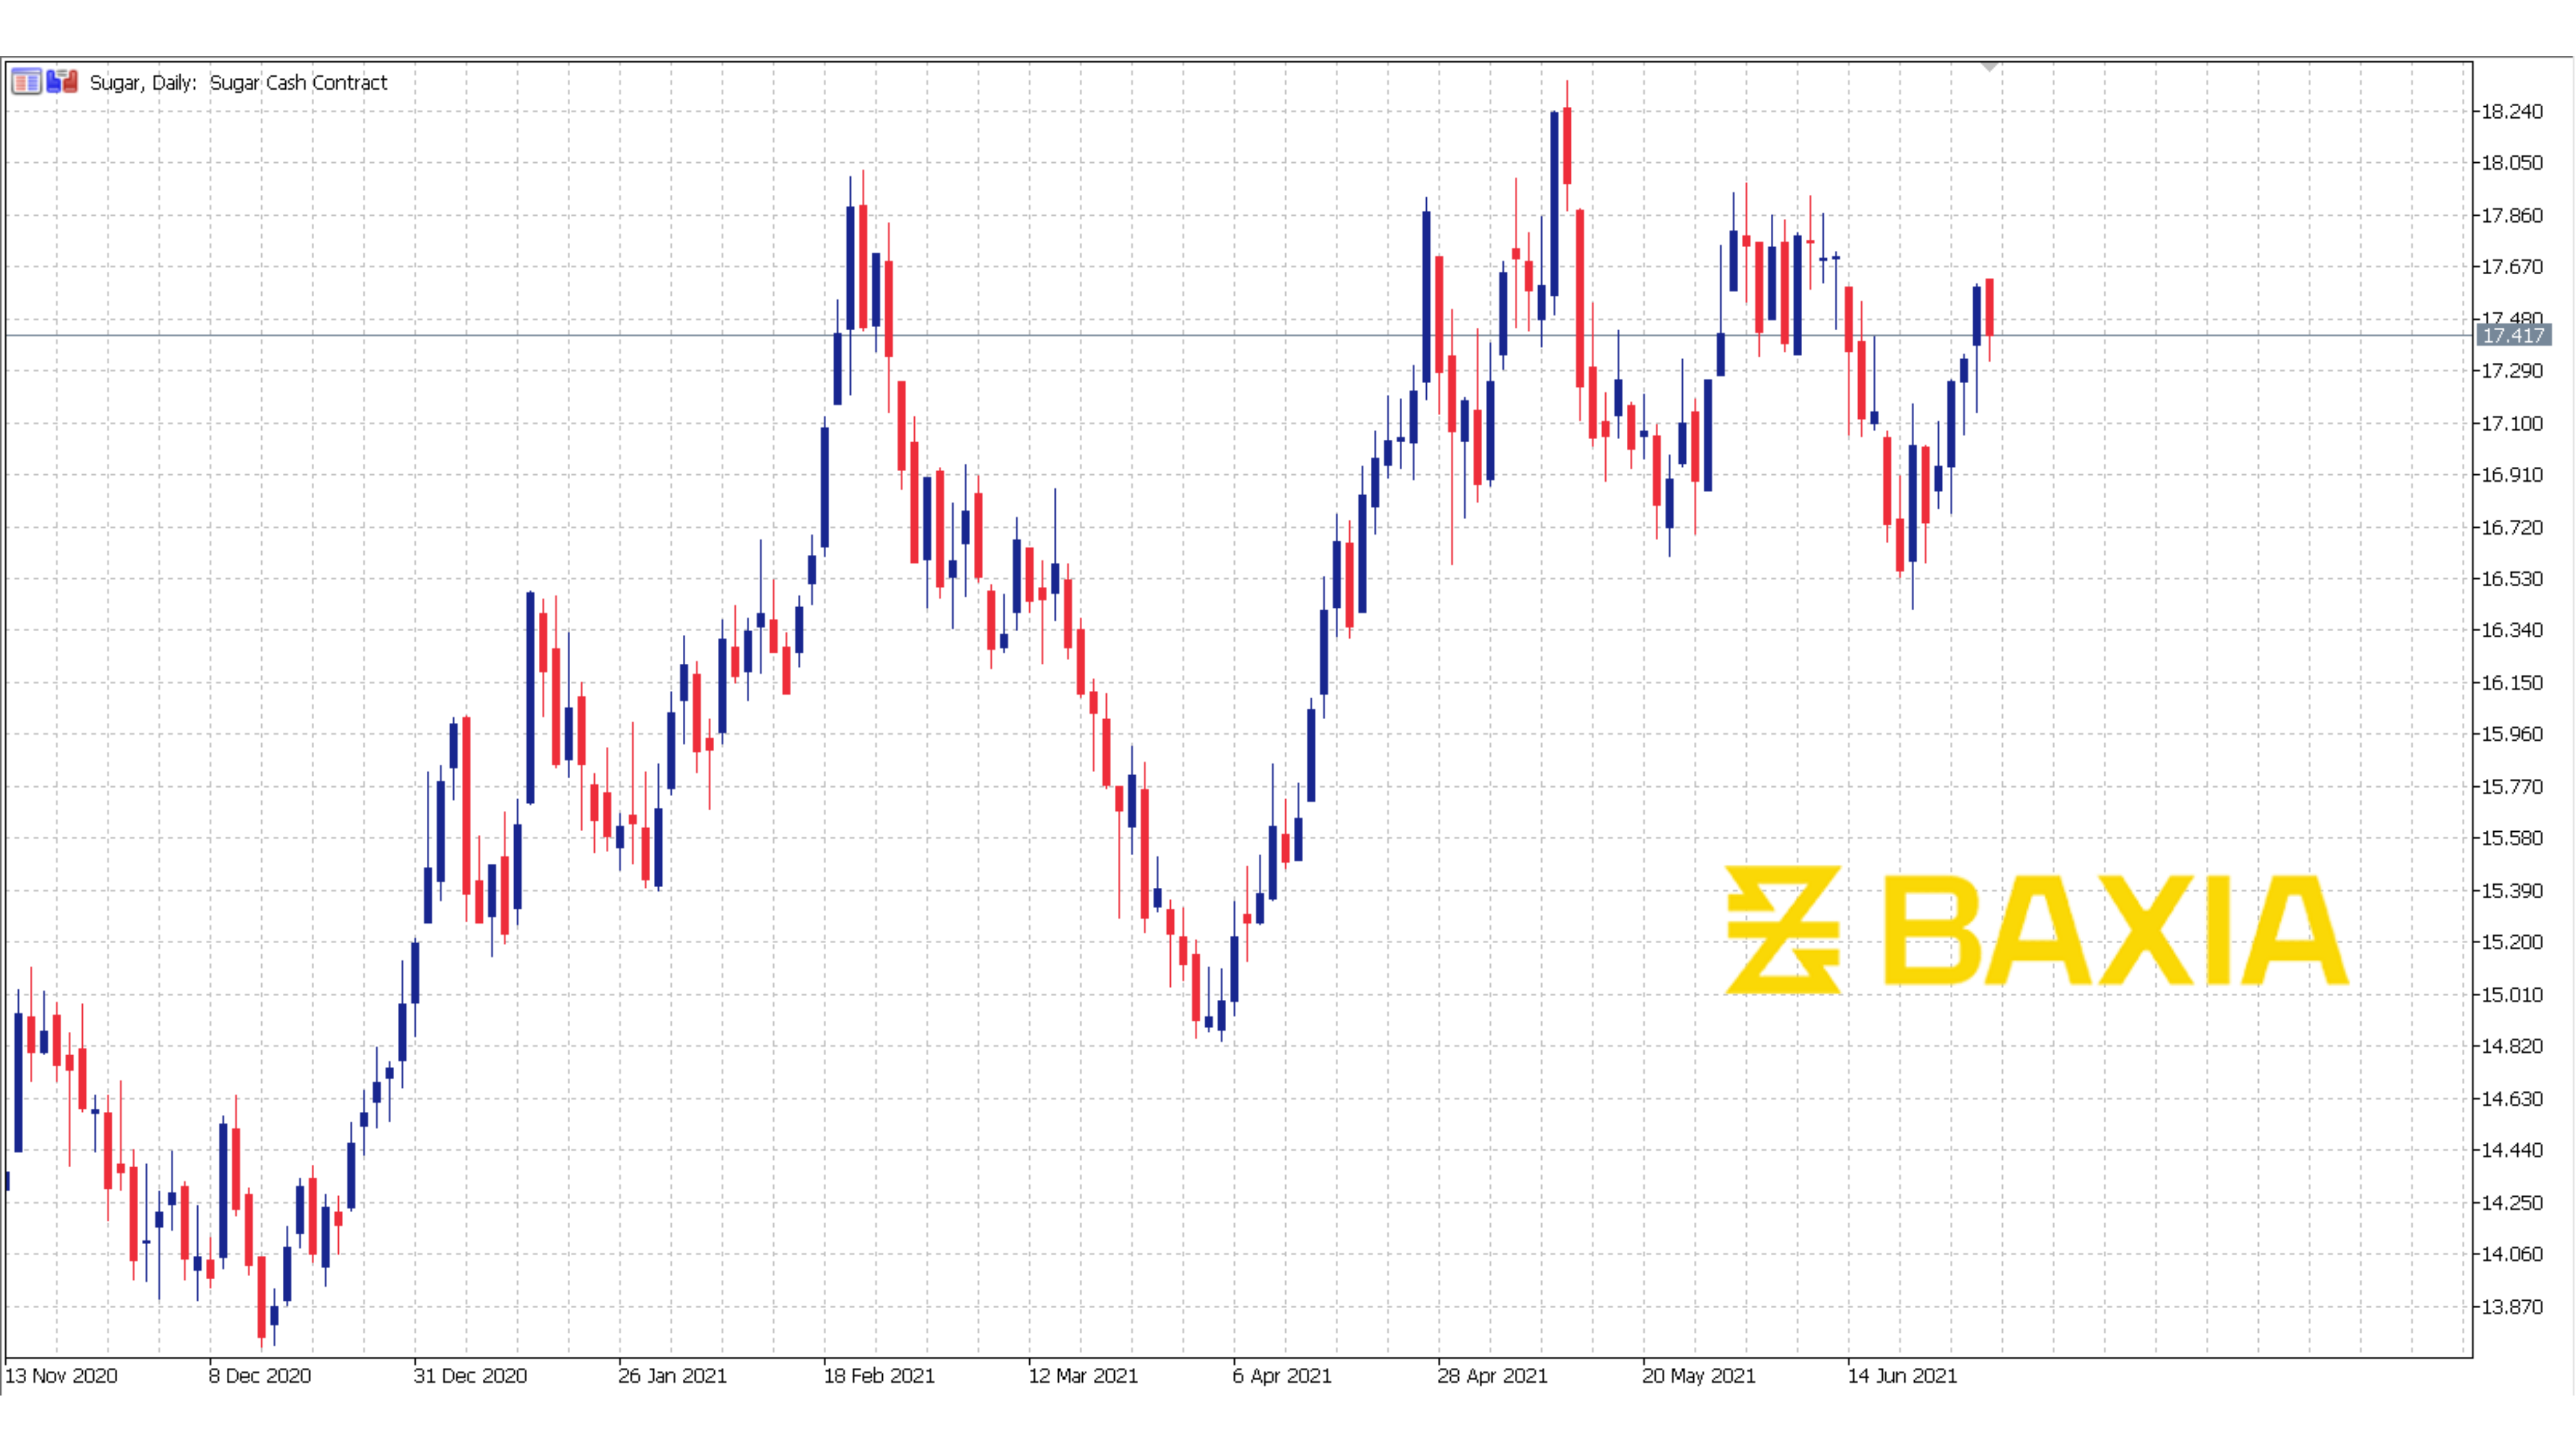Image resolution: width=2576 pixels, height=1451 pixels.
Task: Click the 16.910 price scale label
Action: [2512, 475]
